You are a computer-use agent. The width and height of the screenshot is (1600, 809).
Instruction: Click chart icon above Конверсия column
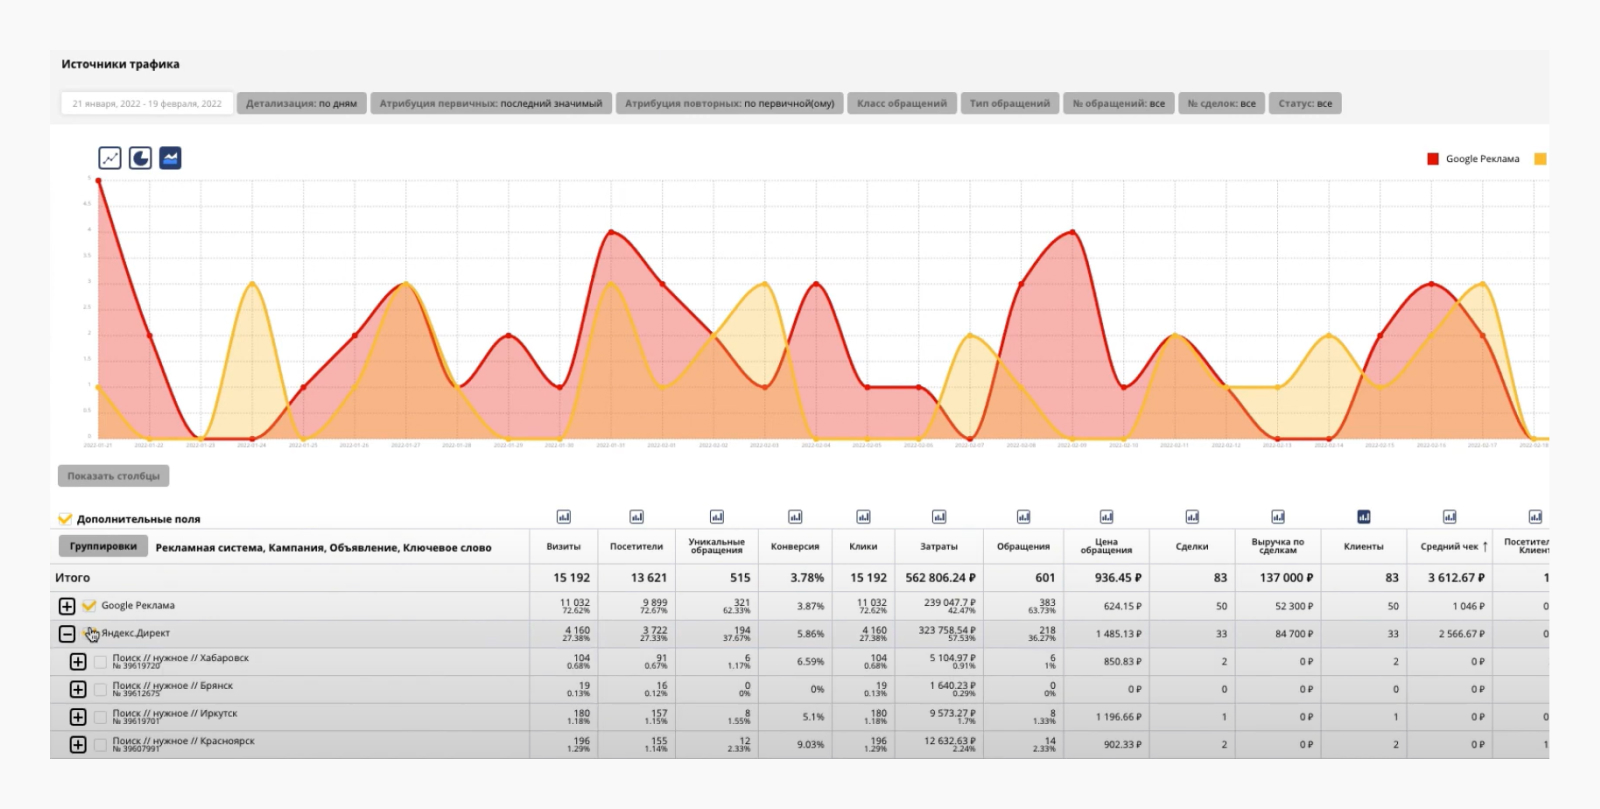click(x=795, y=517)
